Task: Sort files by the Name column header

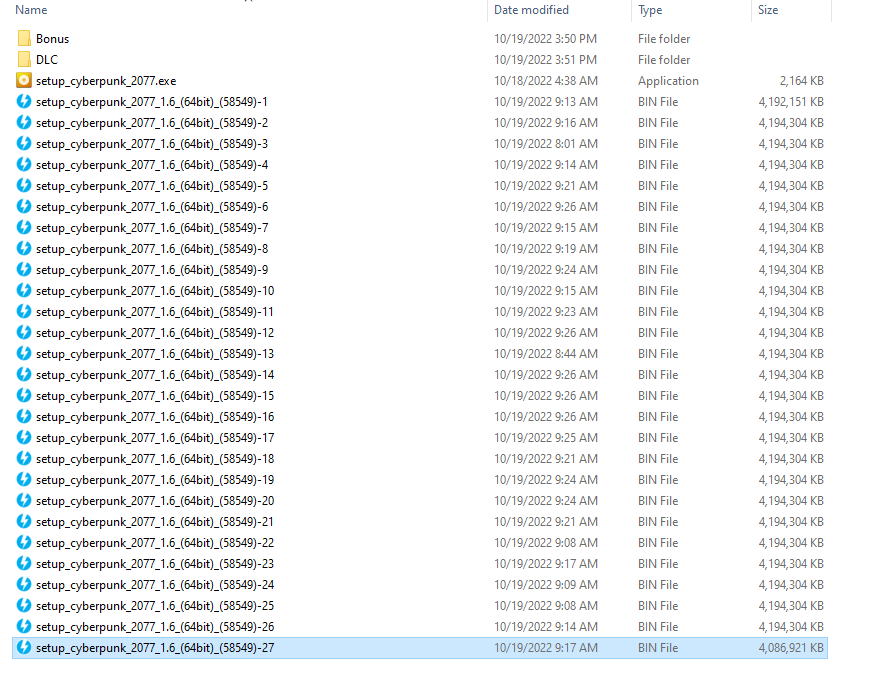Action: pyautogui.click(x=31, y=10)
